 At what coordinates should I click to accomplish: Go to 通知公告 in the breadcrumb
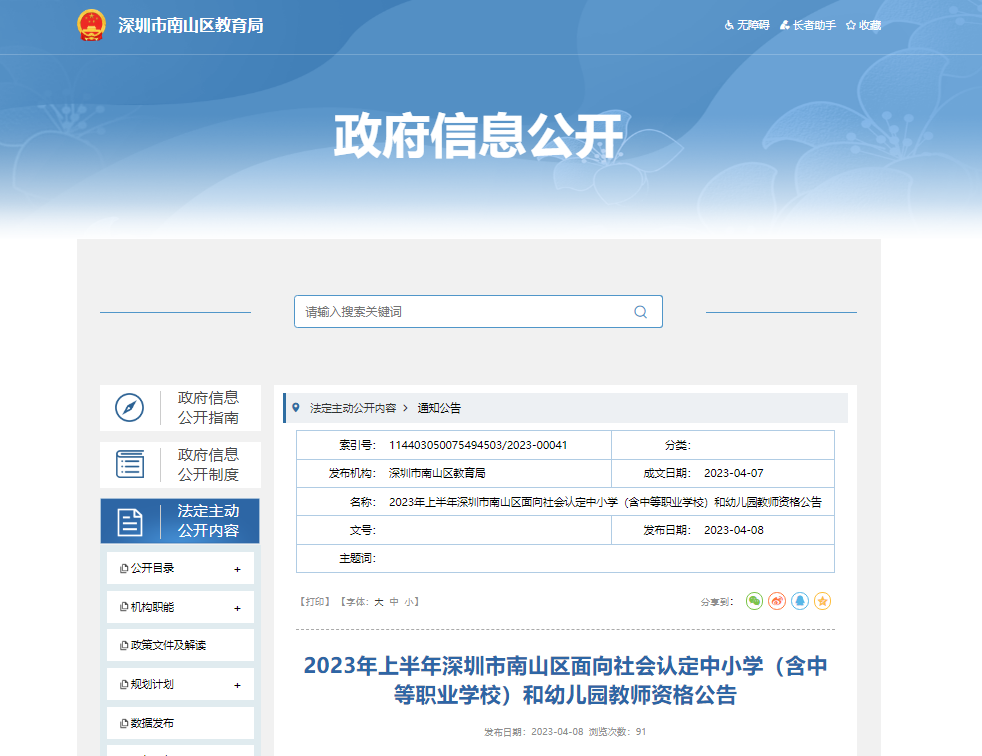click(x=439, y=408)
